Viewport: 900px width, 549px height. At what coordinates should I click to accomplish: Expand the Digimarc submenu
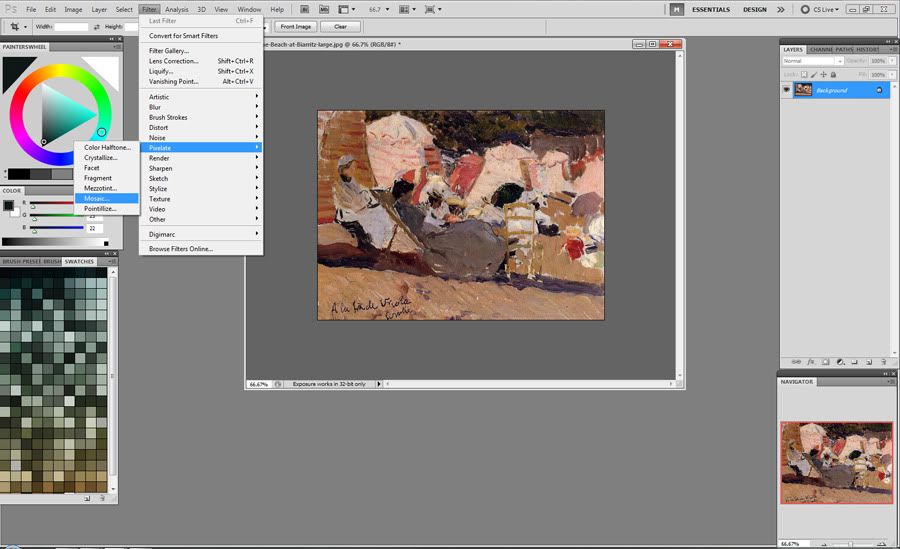pos(201,234)
